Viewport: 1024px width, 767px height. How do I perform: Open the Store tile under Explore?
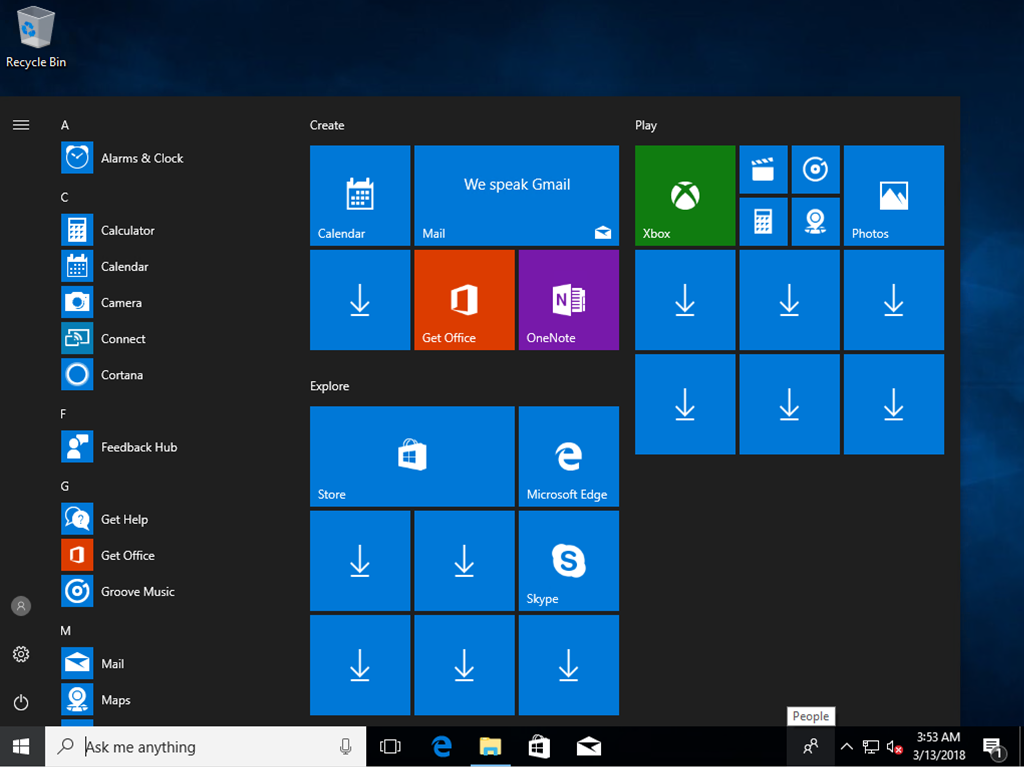(411, 456)
